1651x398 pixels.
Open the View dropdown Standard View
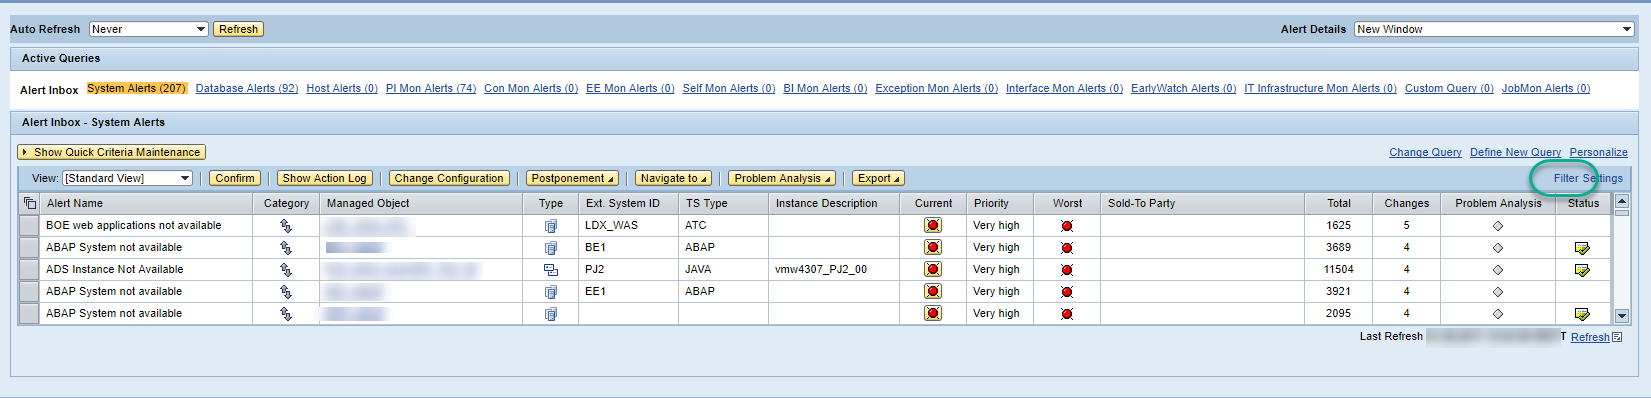[x=127, y=178]
